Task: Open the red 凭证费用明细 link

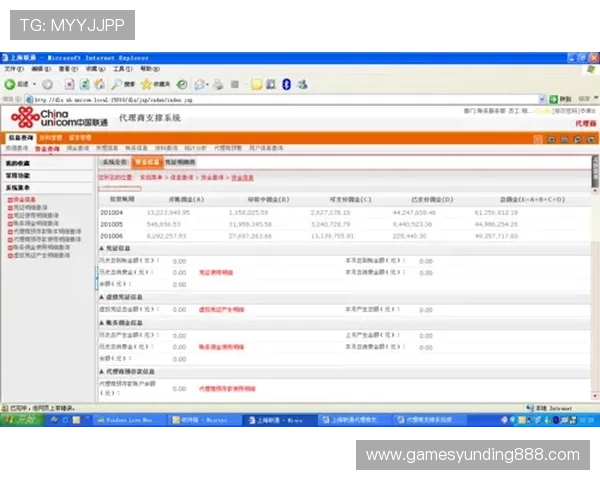Action: [x=214, y=272]
